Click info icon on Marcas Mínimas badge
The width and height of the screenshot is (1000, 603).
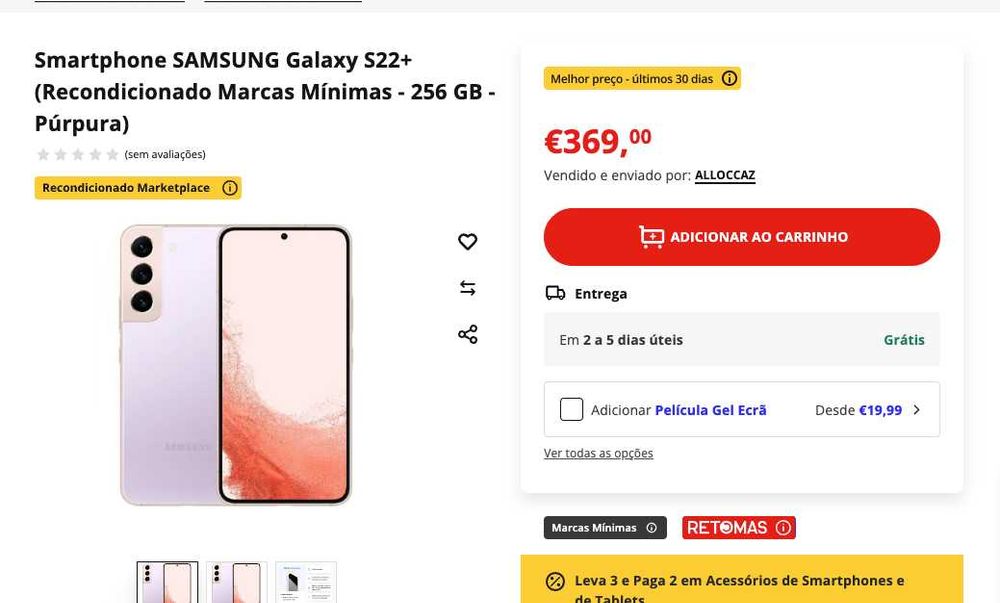[x=652, y=528]
